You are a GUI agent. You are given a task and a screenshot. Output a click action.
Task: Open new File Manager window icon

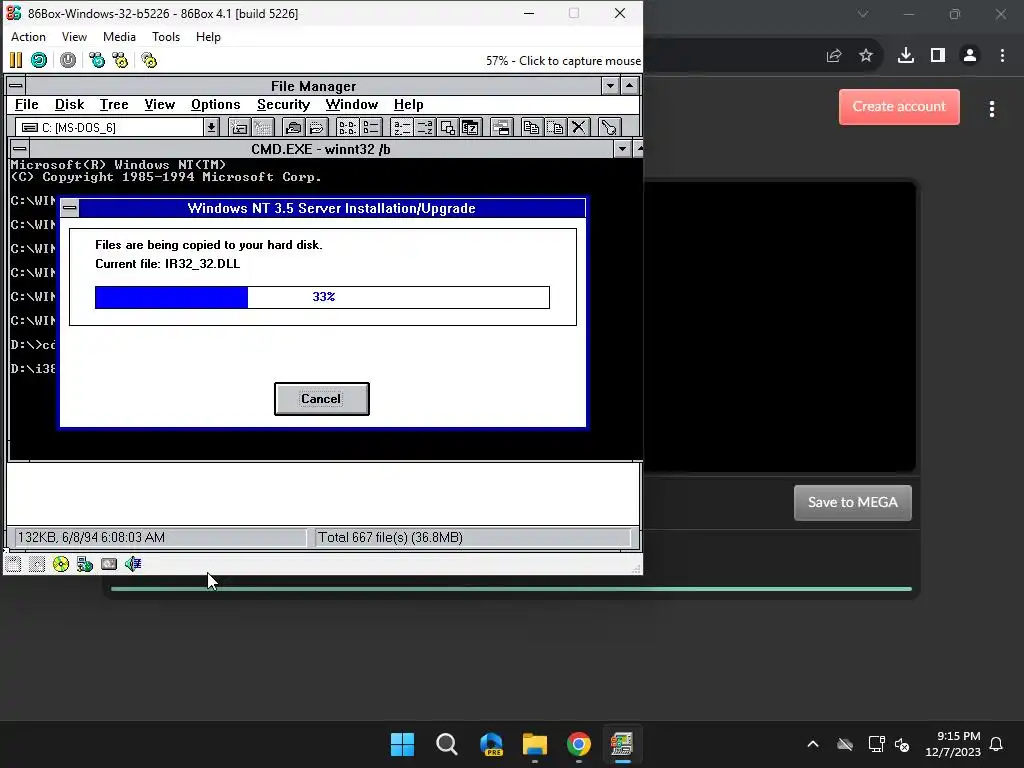pos(502,127)
